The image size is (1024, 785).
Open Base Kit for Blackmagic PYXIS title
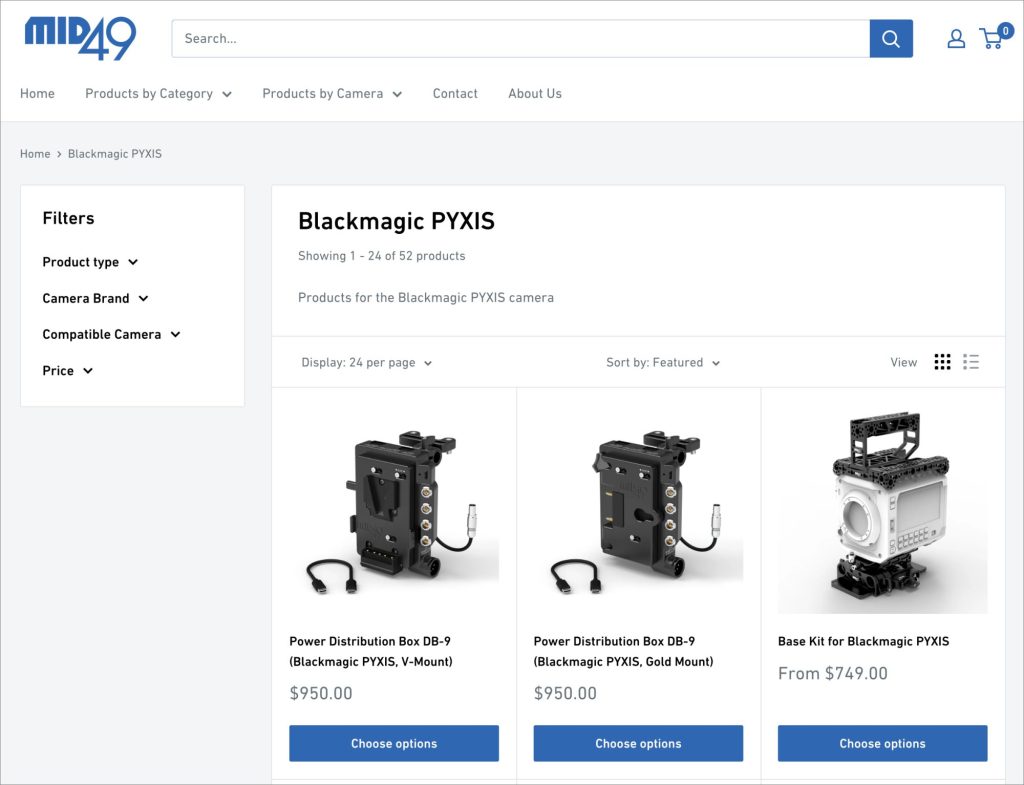click(x=863, y=641)
